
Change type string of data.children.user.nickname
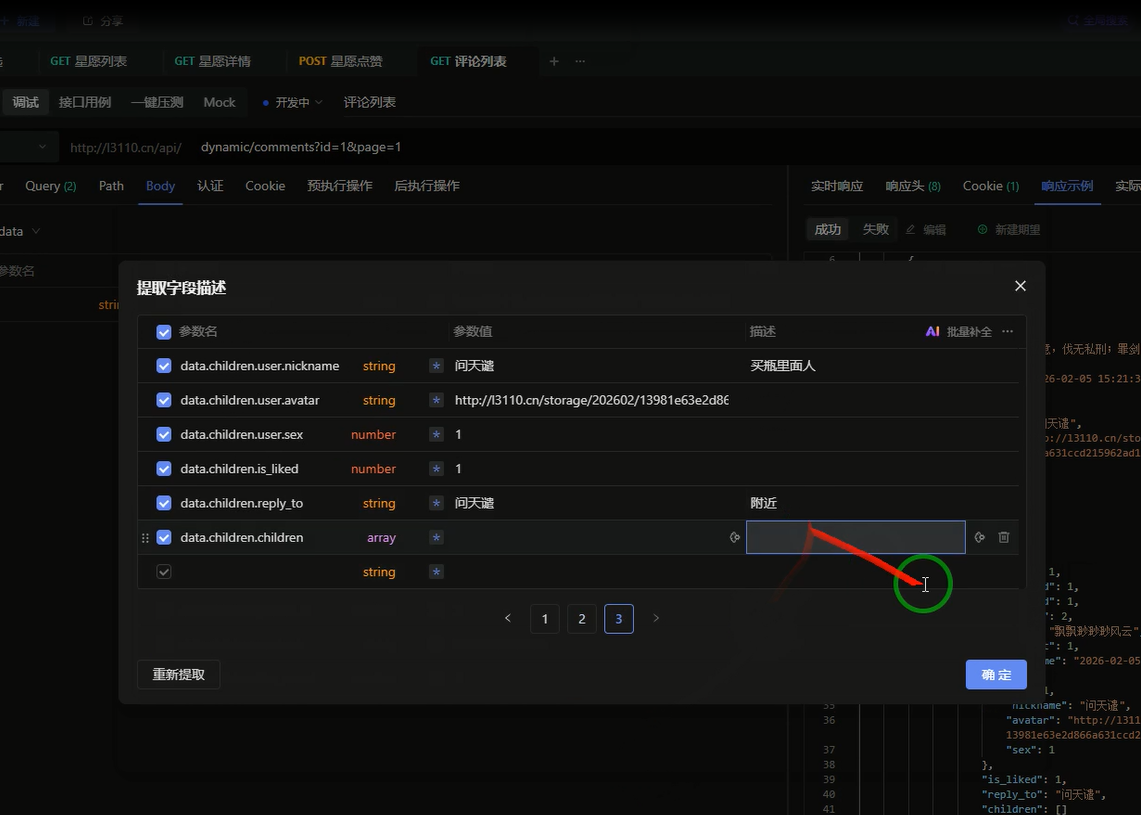point(379,366)
